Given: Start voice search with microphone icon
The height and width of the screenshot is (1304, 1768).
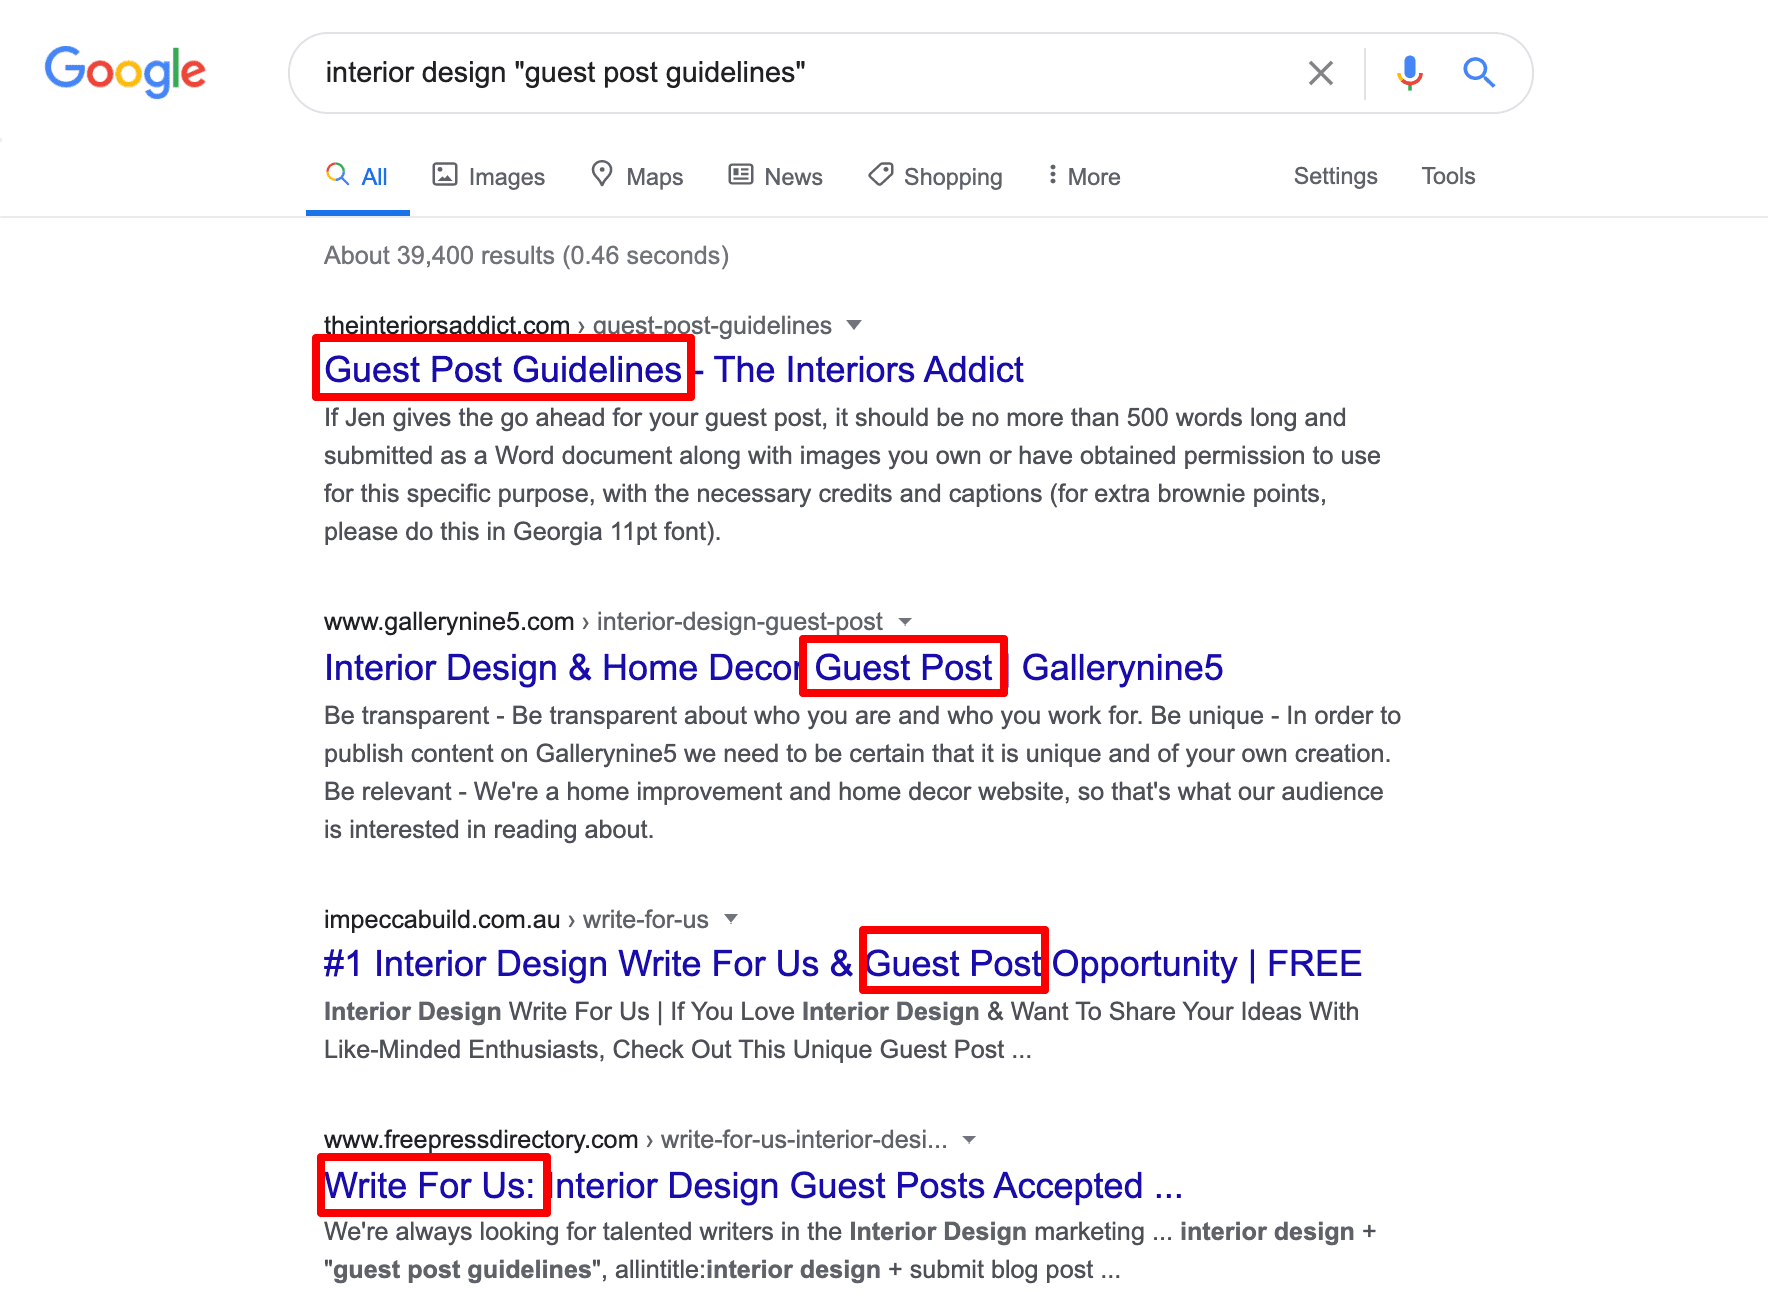Looking at the screenshot, I should [1410, 73].
